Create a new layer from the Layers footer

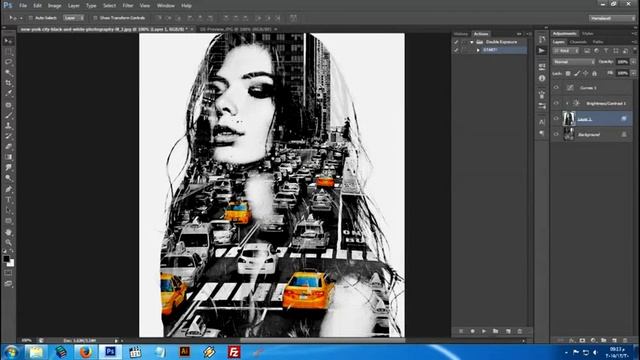[x=615, y=340]
